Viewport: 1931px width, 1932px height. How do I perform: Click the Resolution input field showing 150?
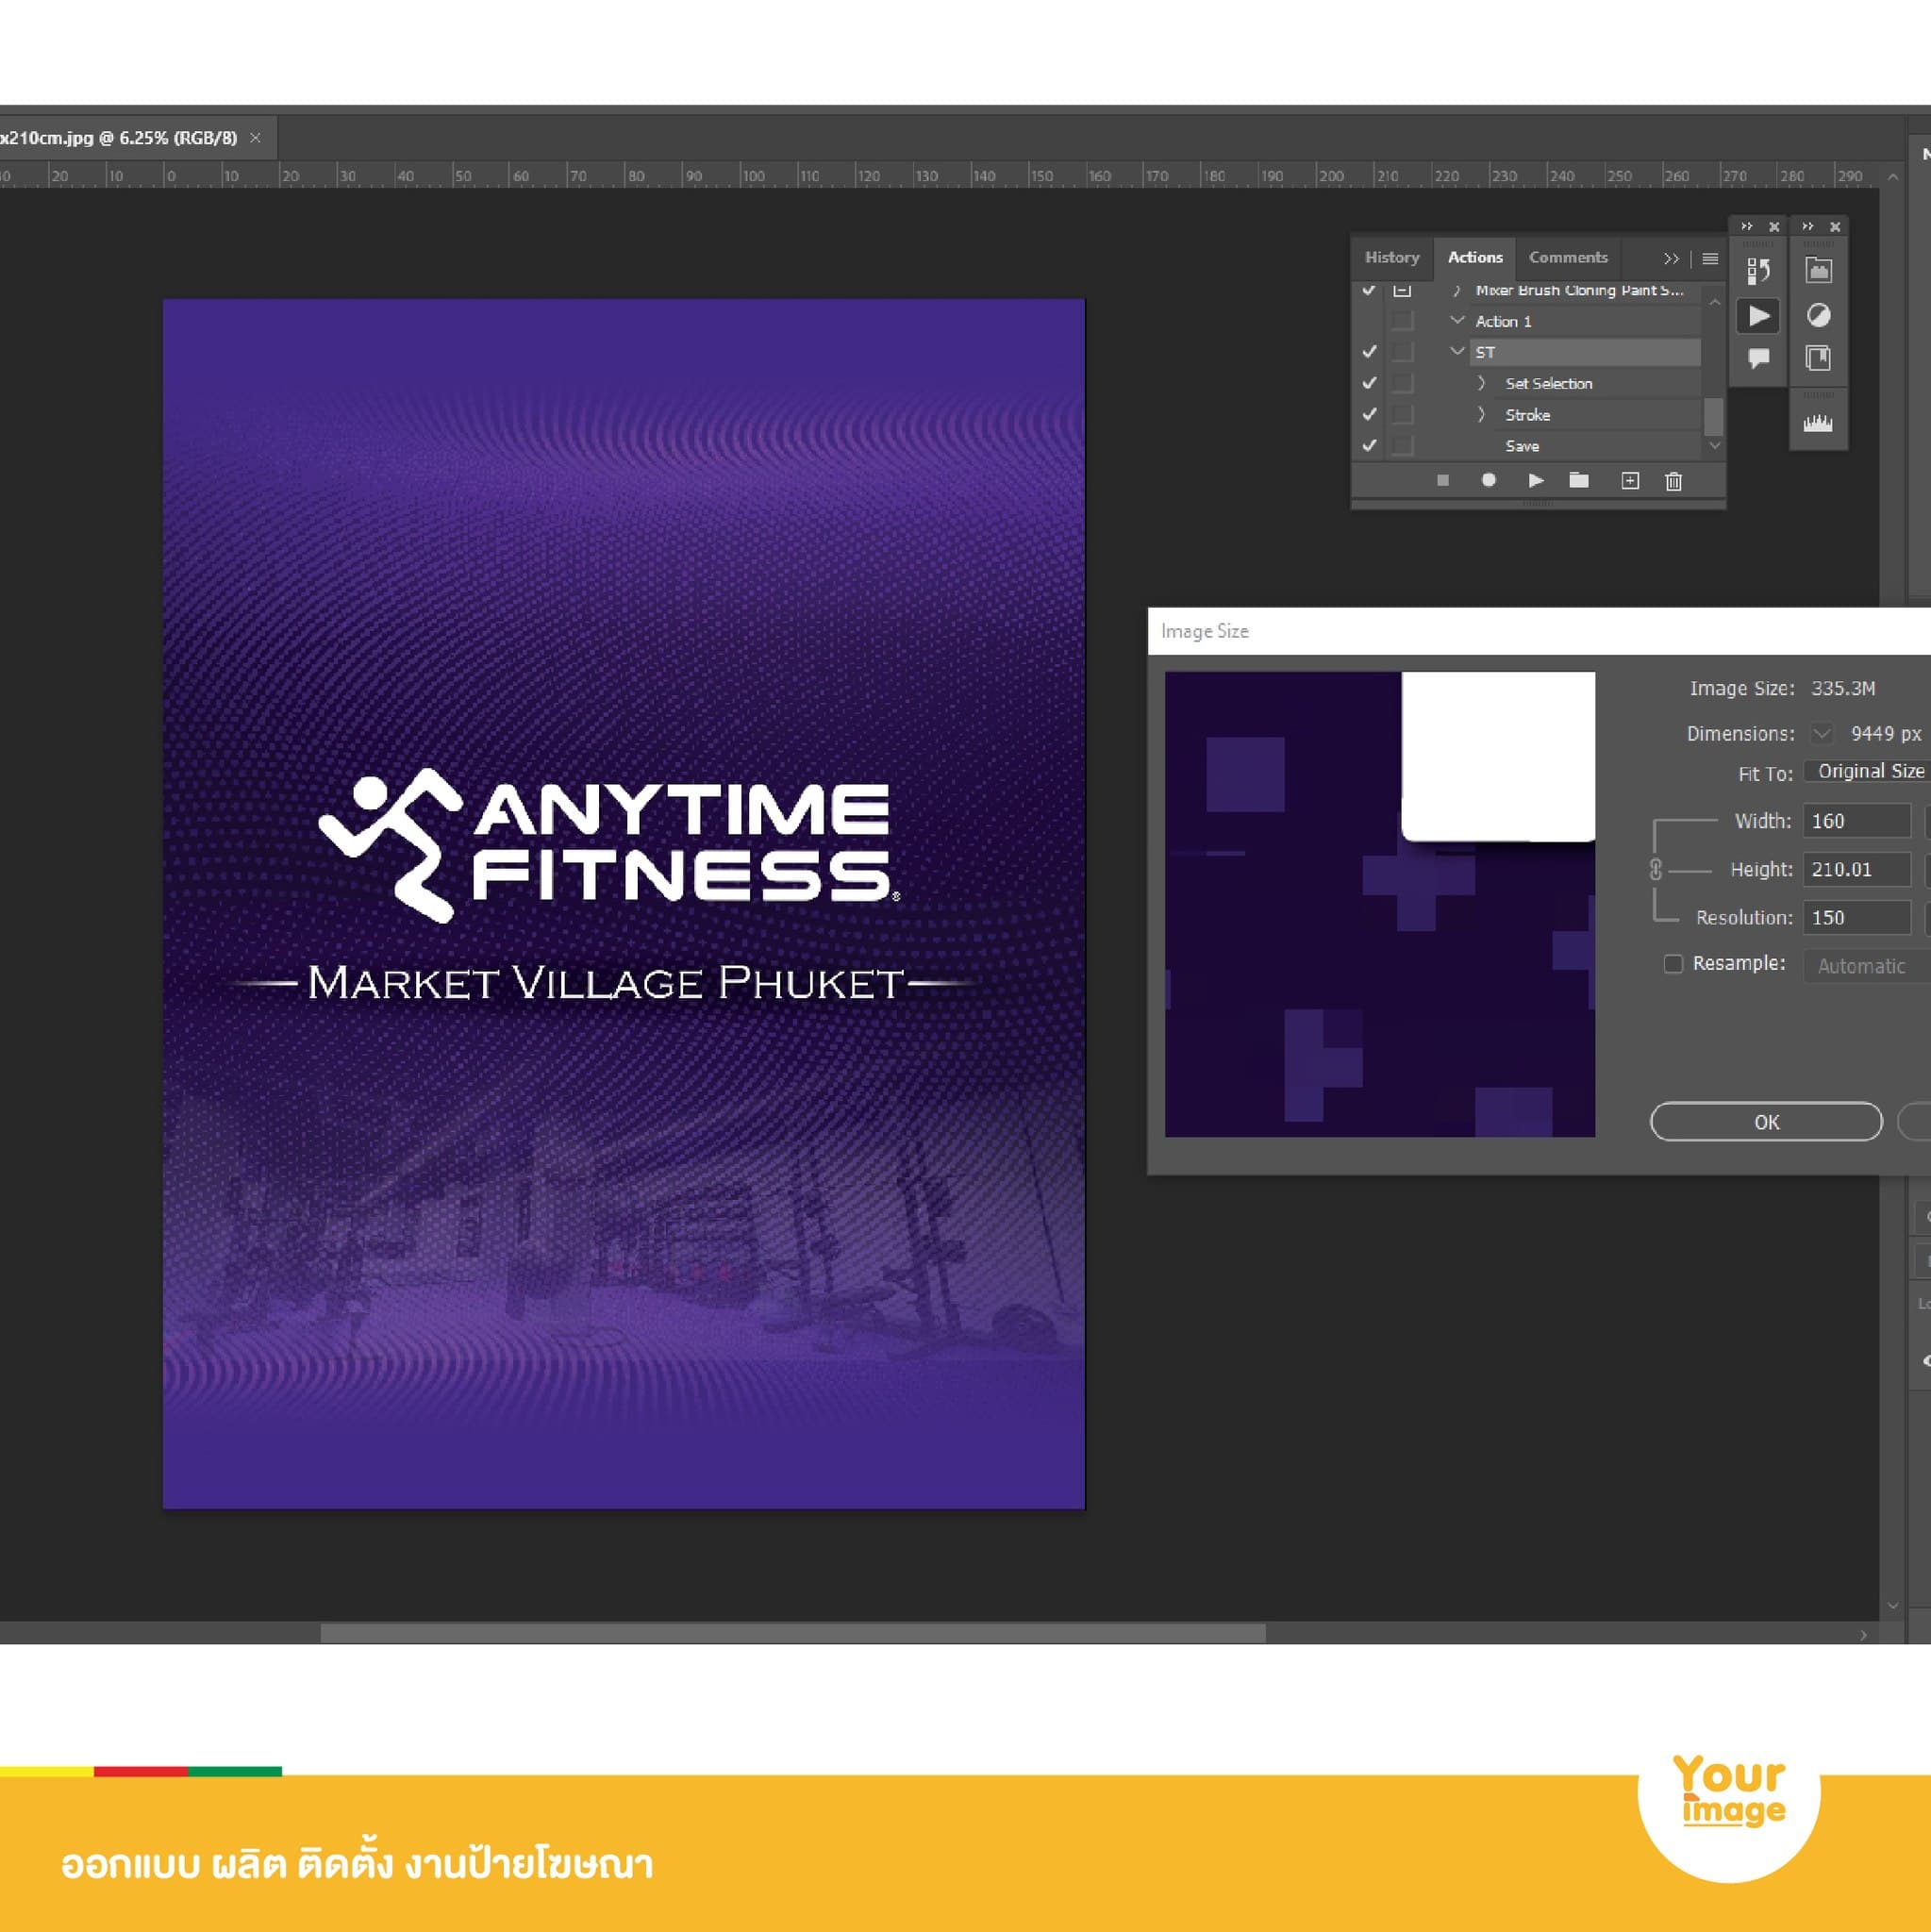pos(1857,917)
